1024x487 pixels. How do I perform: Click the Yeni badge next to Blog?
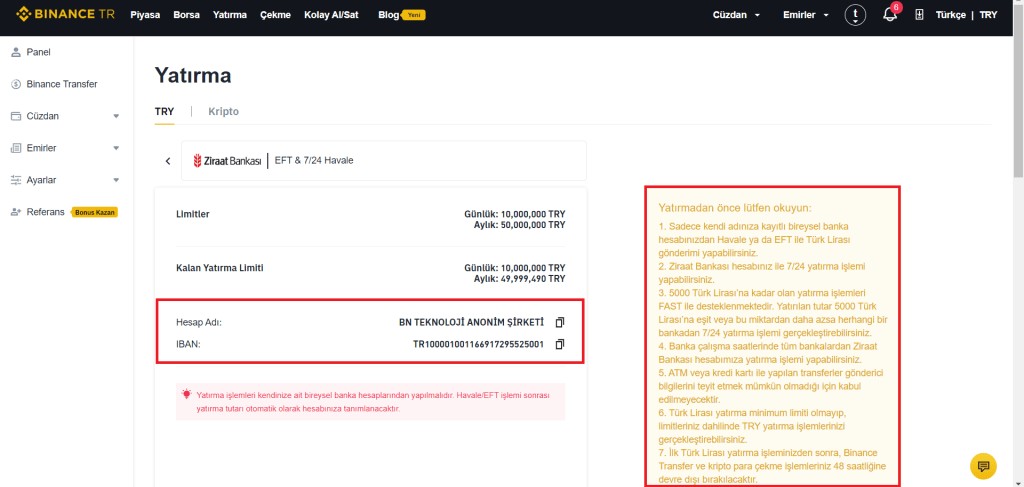point(413,14)
